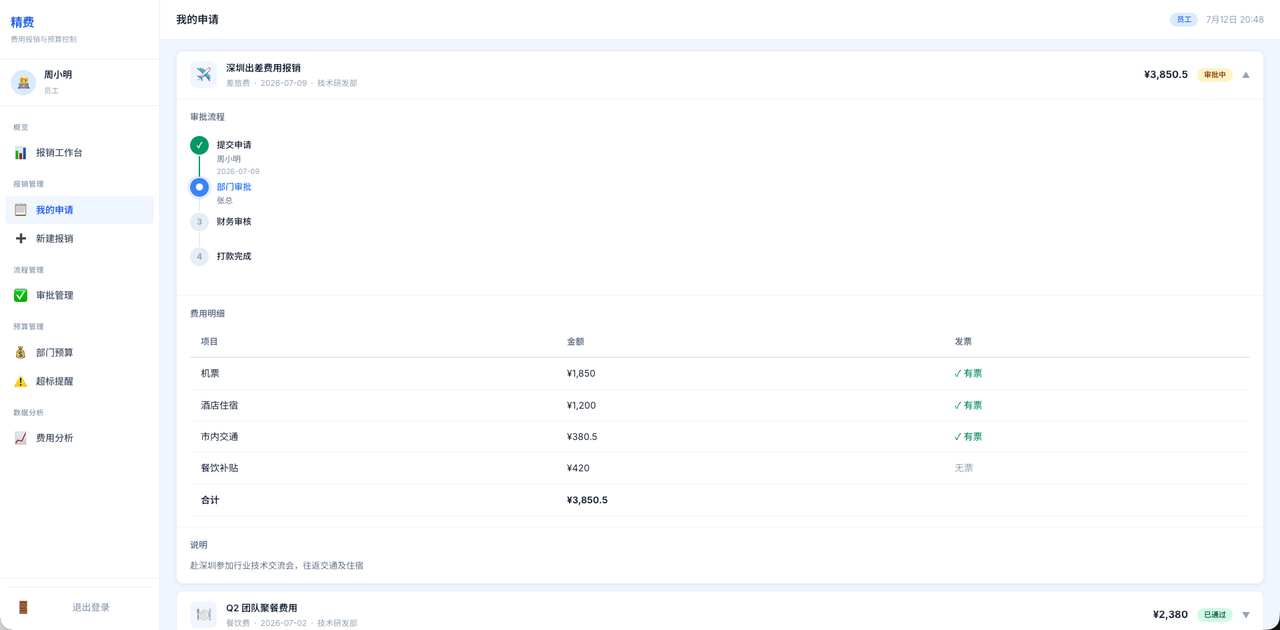1280x630 pixels.
Task: Click the 7月12日 20:48 timestamp
Action: pos(1235,20)
